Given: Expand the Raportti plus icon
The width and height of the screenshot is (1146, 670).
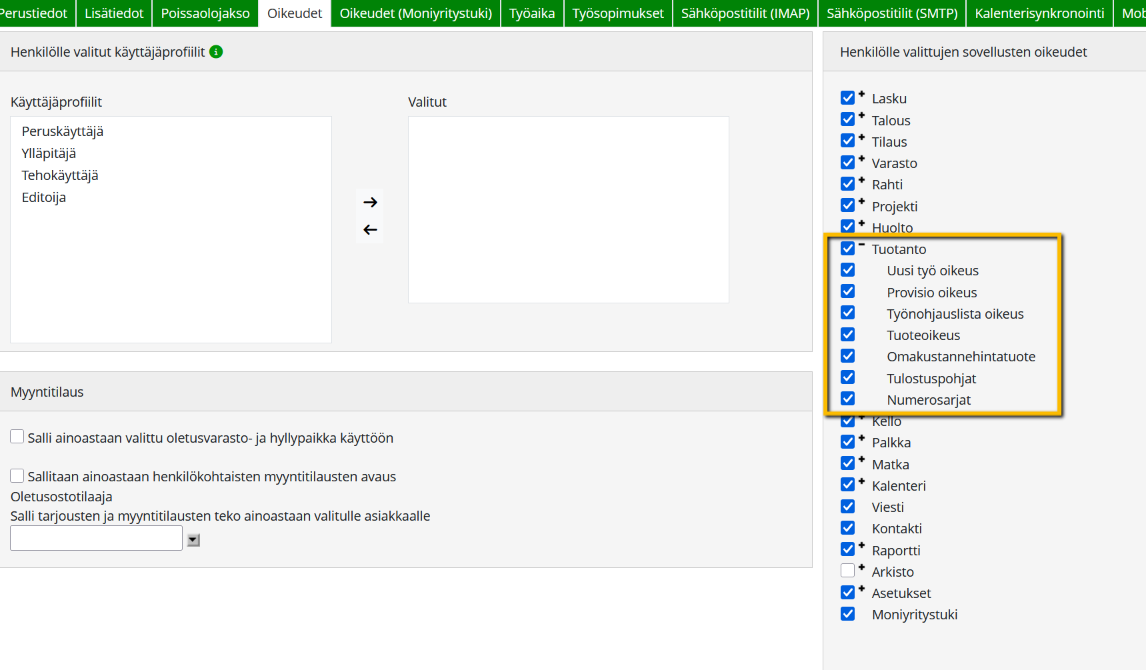Looking at the screenshot, I should [862, 546].
